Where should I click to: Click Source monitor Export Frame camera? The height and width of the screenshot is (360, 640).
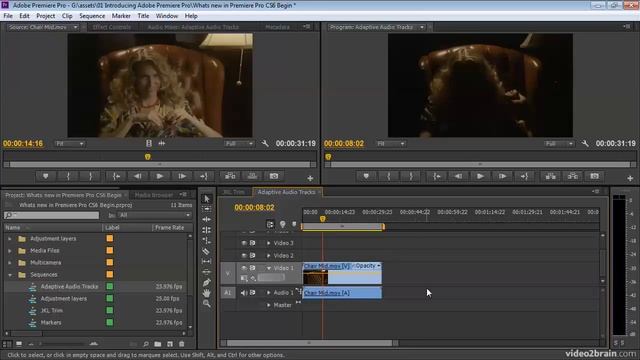[274, 176]
